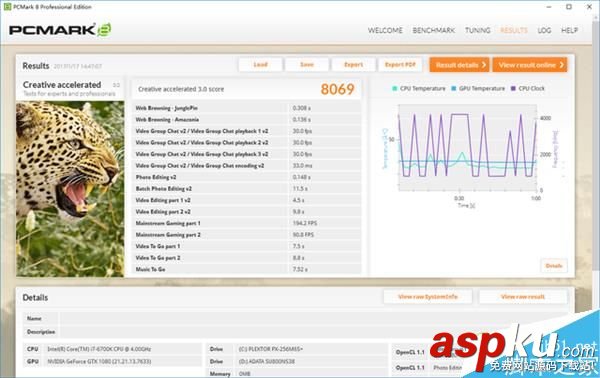Click View result online button

pyautogui.click(x=530, y=65)
